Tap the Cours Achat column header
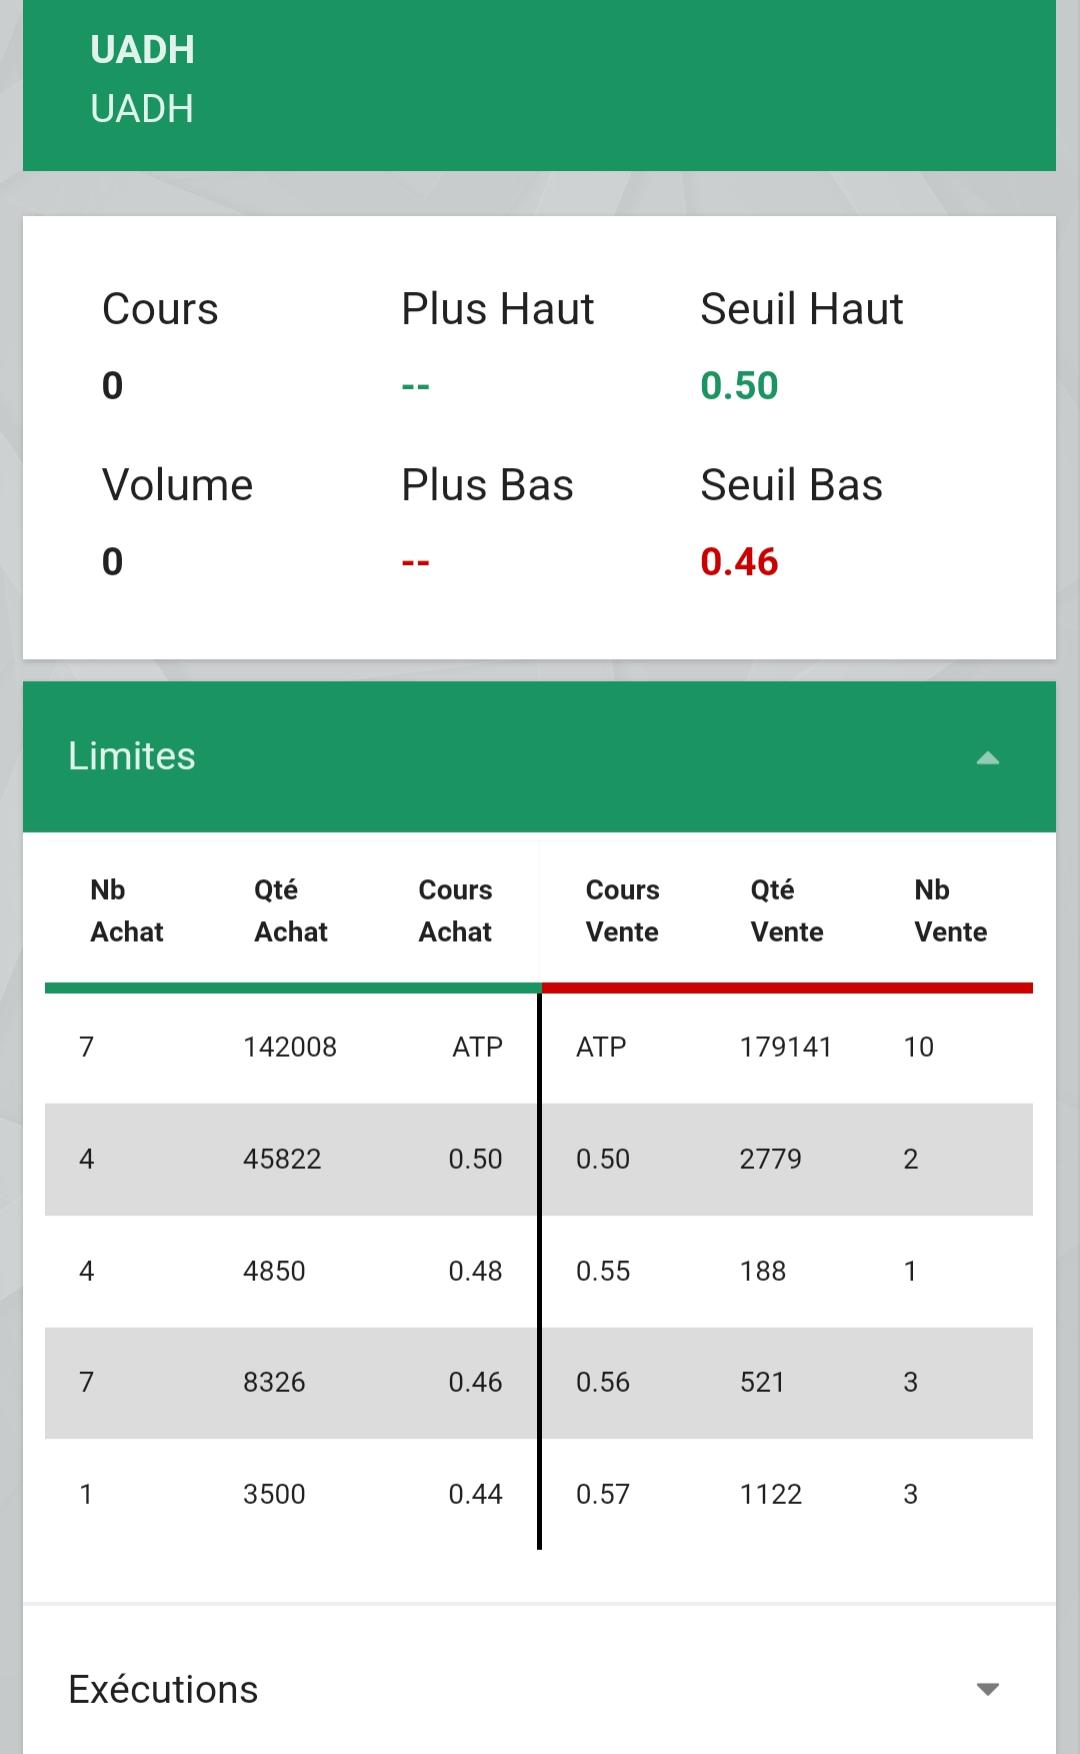Image resolution: width=1080 pixels, height=1754 pixels. 455,911
